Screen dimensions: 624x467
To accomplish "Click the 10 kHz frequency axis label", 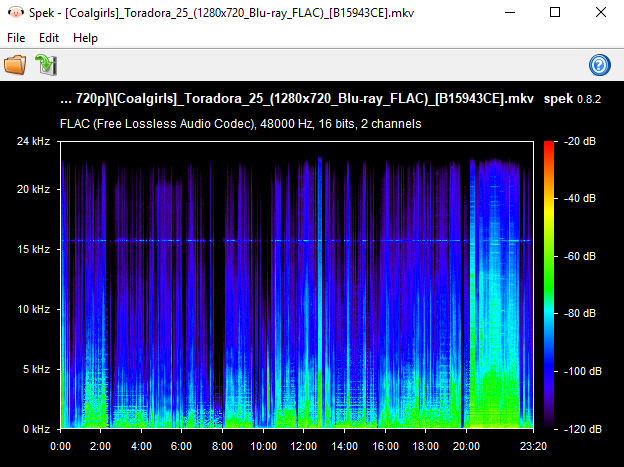I will 33,309.
